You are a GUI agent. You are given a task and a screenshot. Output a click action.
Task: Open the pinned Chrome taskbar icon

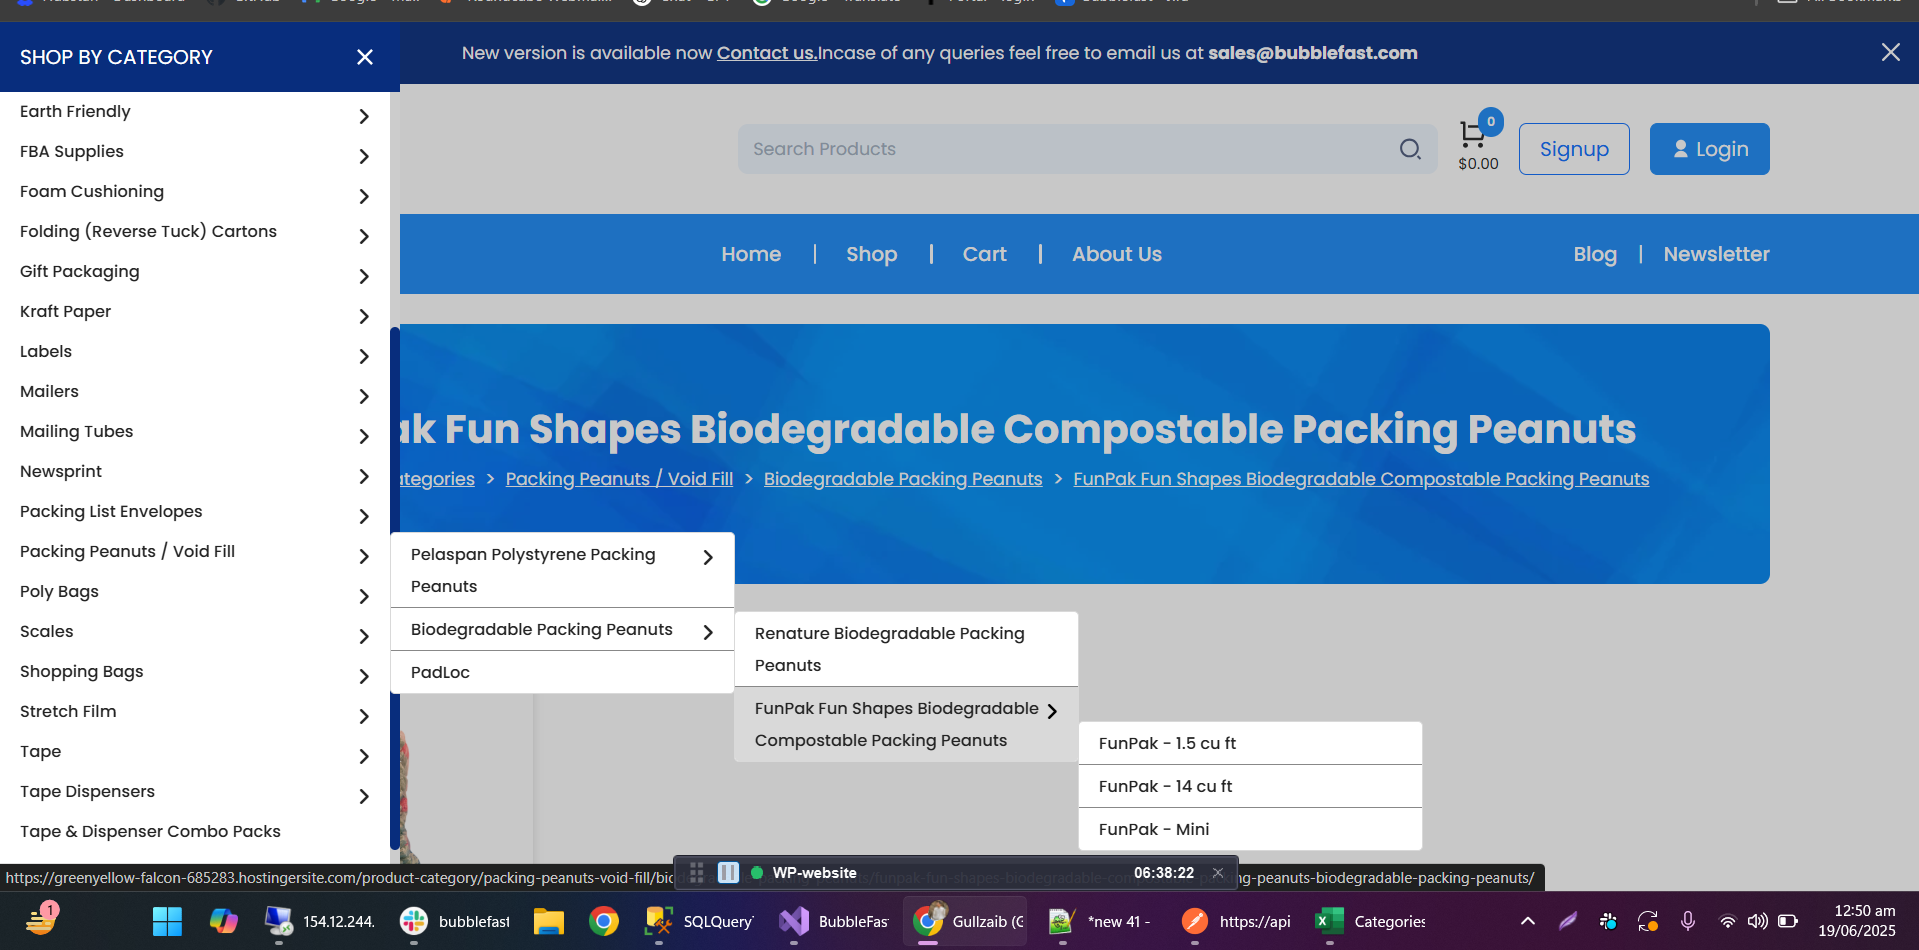[x=604, y=921]
